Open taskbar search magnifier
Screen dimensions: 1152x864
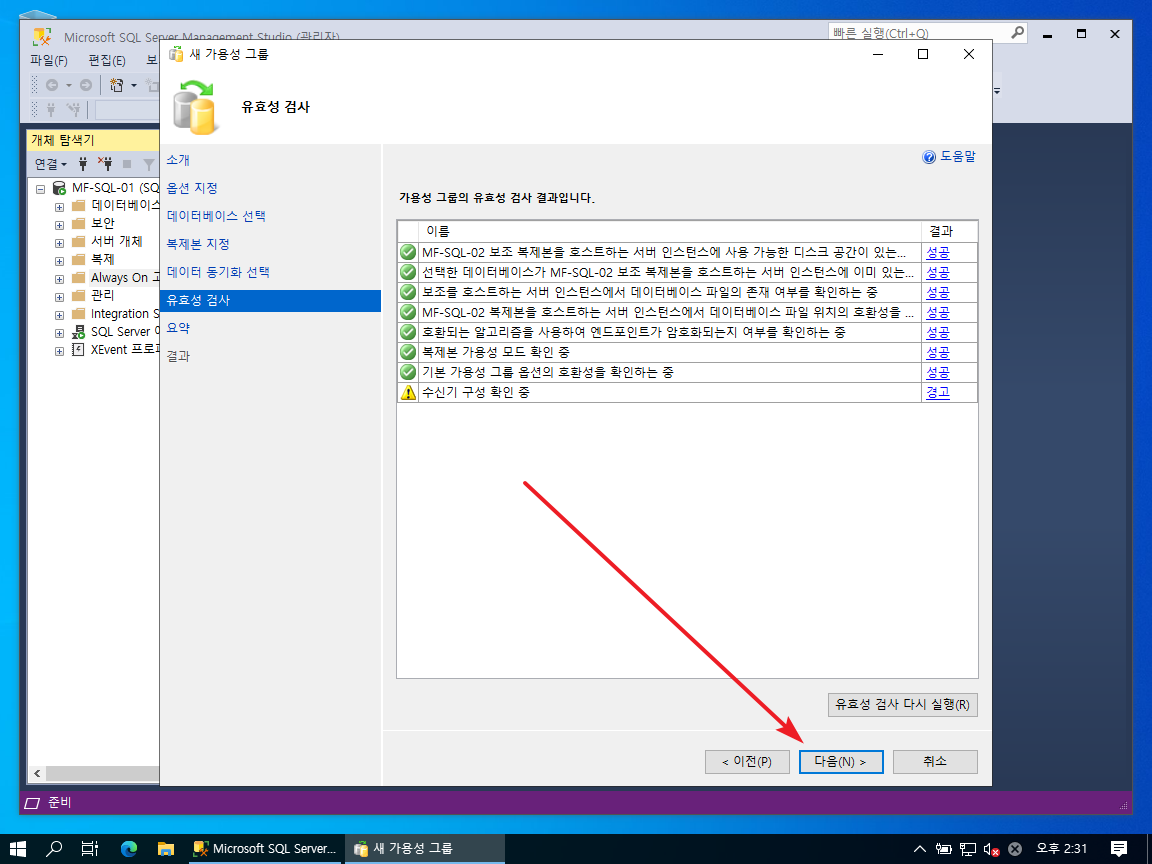(54, 849)
